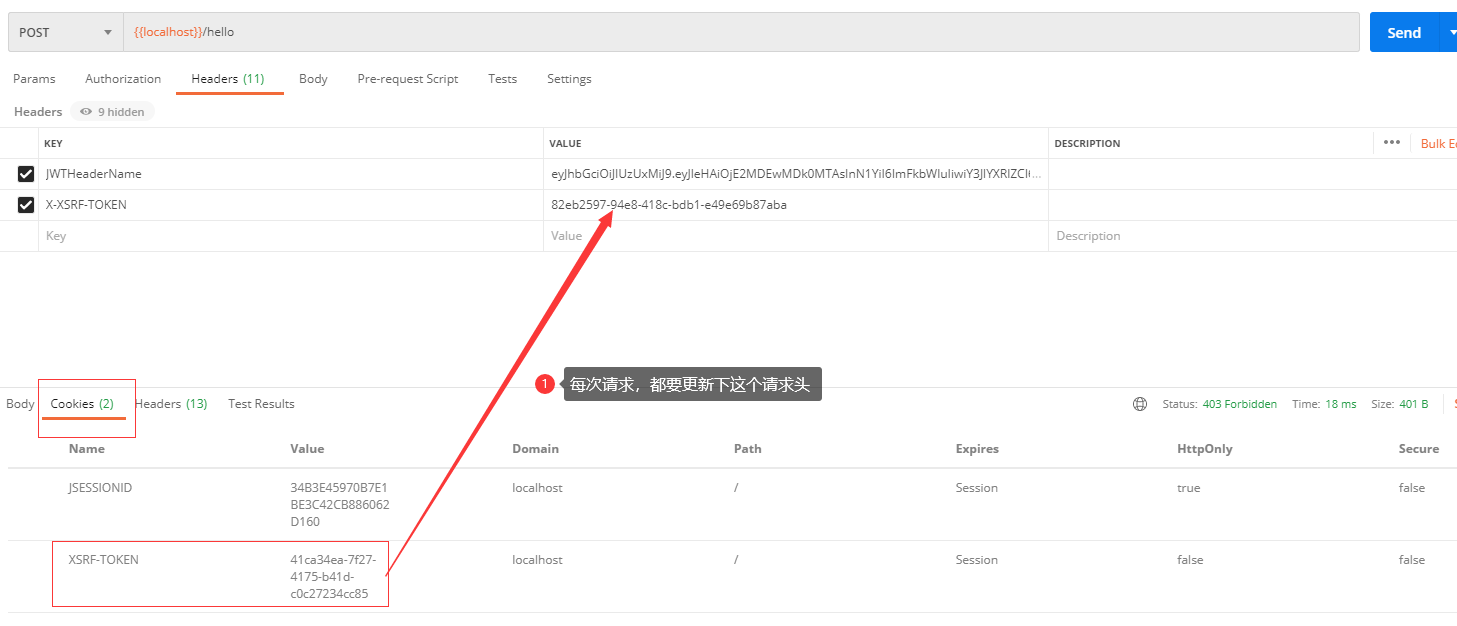Image resolution: width=1457 pixels, height=626 pixels.
Task: Click the globe network information icon
Action: pyautogui.click(x=1140, y=403)
